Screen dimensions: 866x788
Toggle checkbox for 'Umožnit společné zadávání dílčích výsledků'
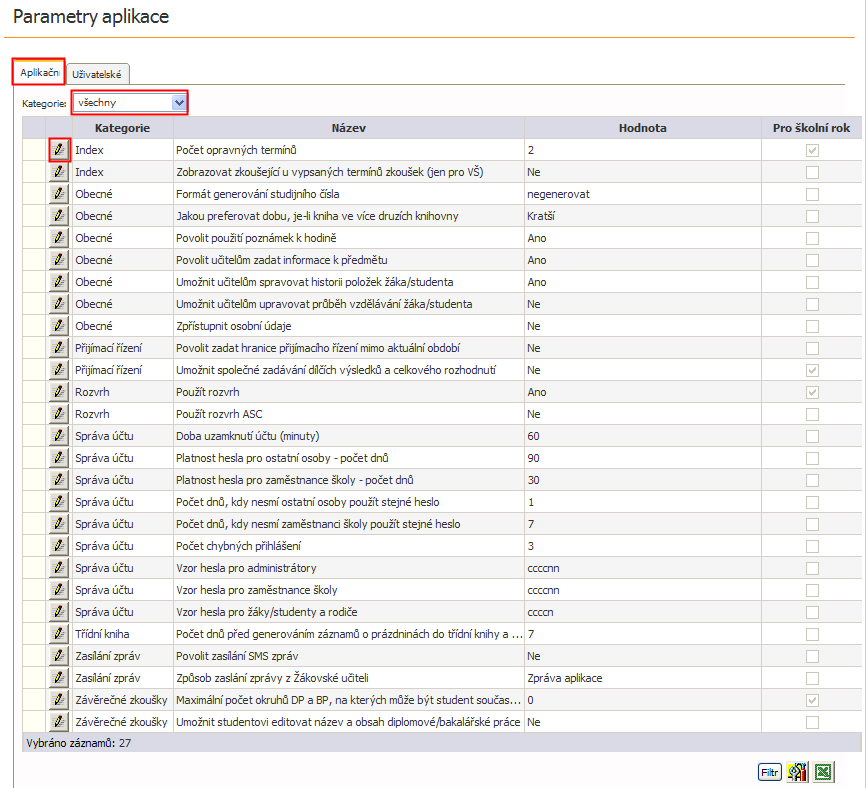[x=812, y=370]
